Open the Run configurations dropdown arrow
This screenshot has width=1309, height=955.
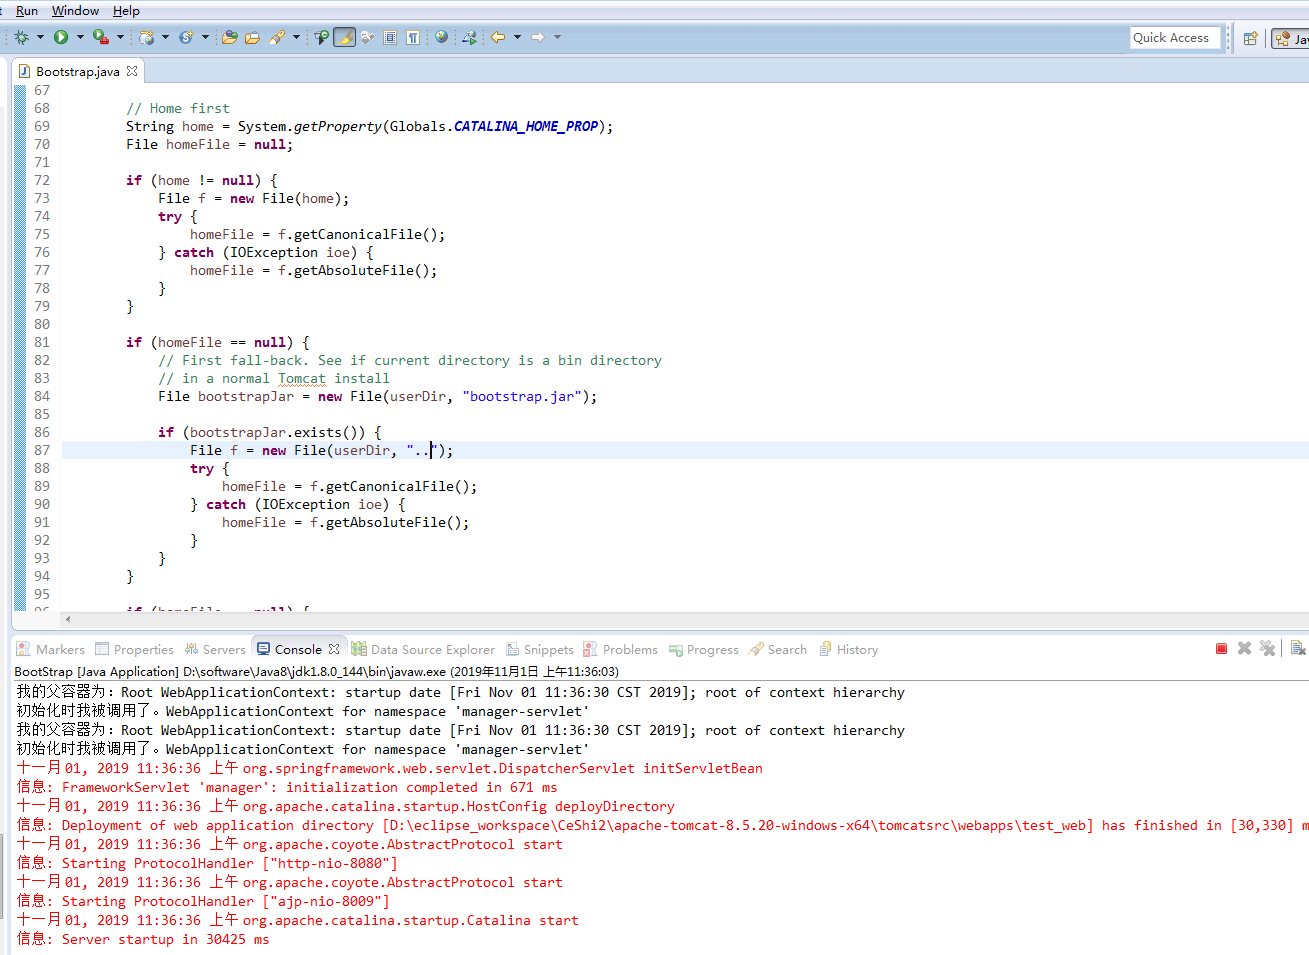coord(80,37)
